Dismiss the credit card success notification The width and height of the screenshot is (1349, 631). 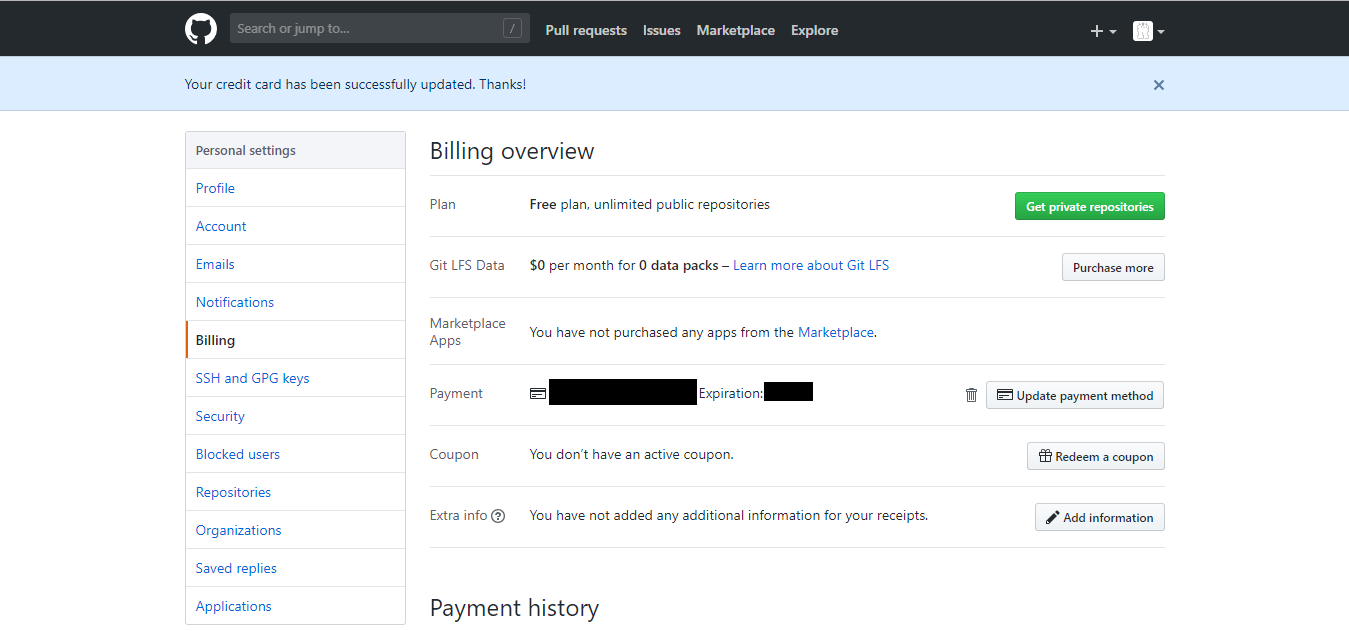(x=1158, y=85)
